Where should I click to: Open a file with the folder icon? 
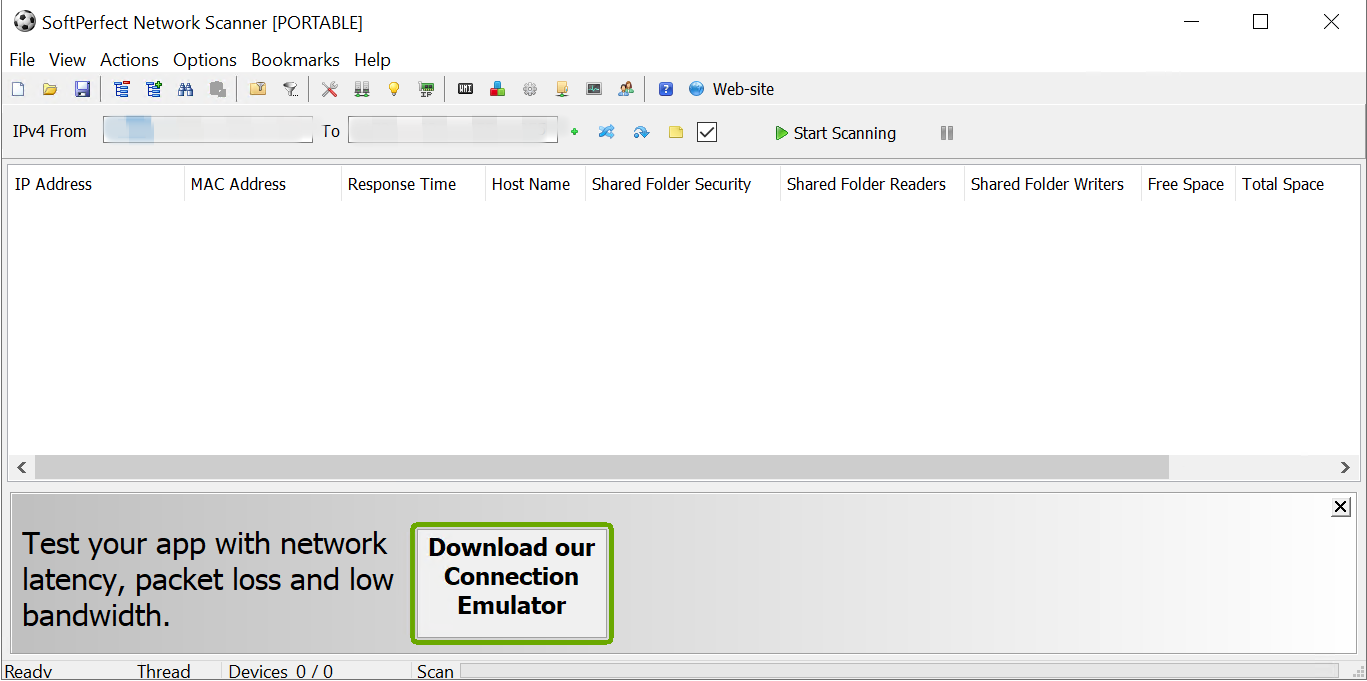click(x=50, y=89)
